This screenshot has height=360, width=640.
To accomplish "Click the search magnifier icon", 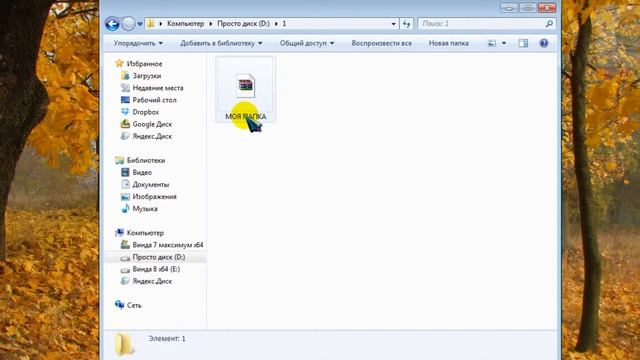I will tap(549, 24).
